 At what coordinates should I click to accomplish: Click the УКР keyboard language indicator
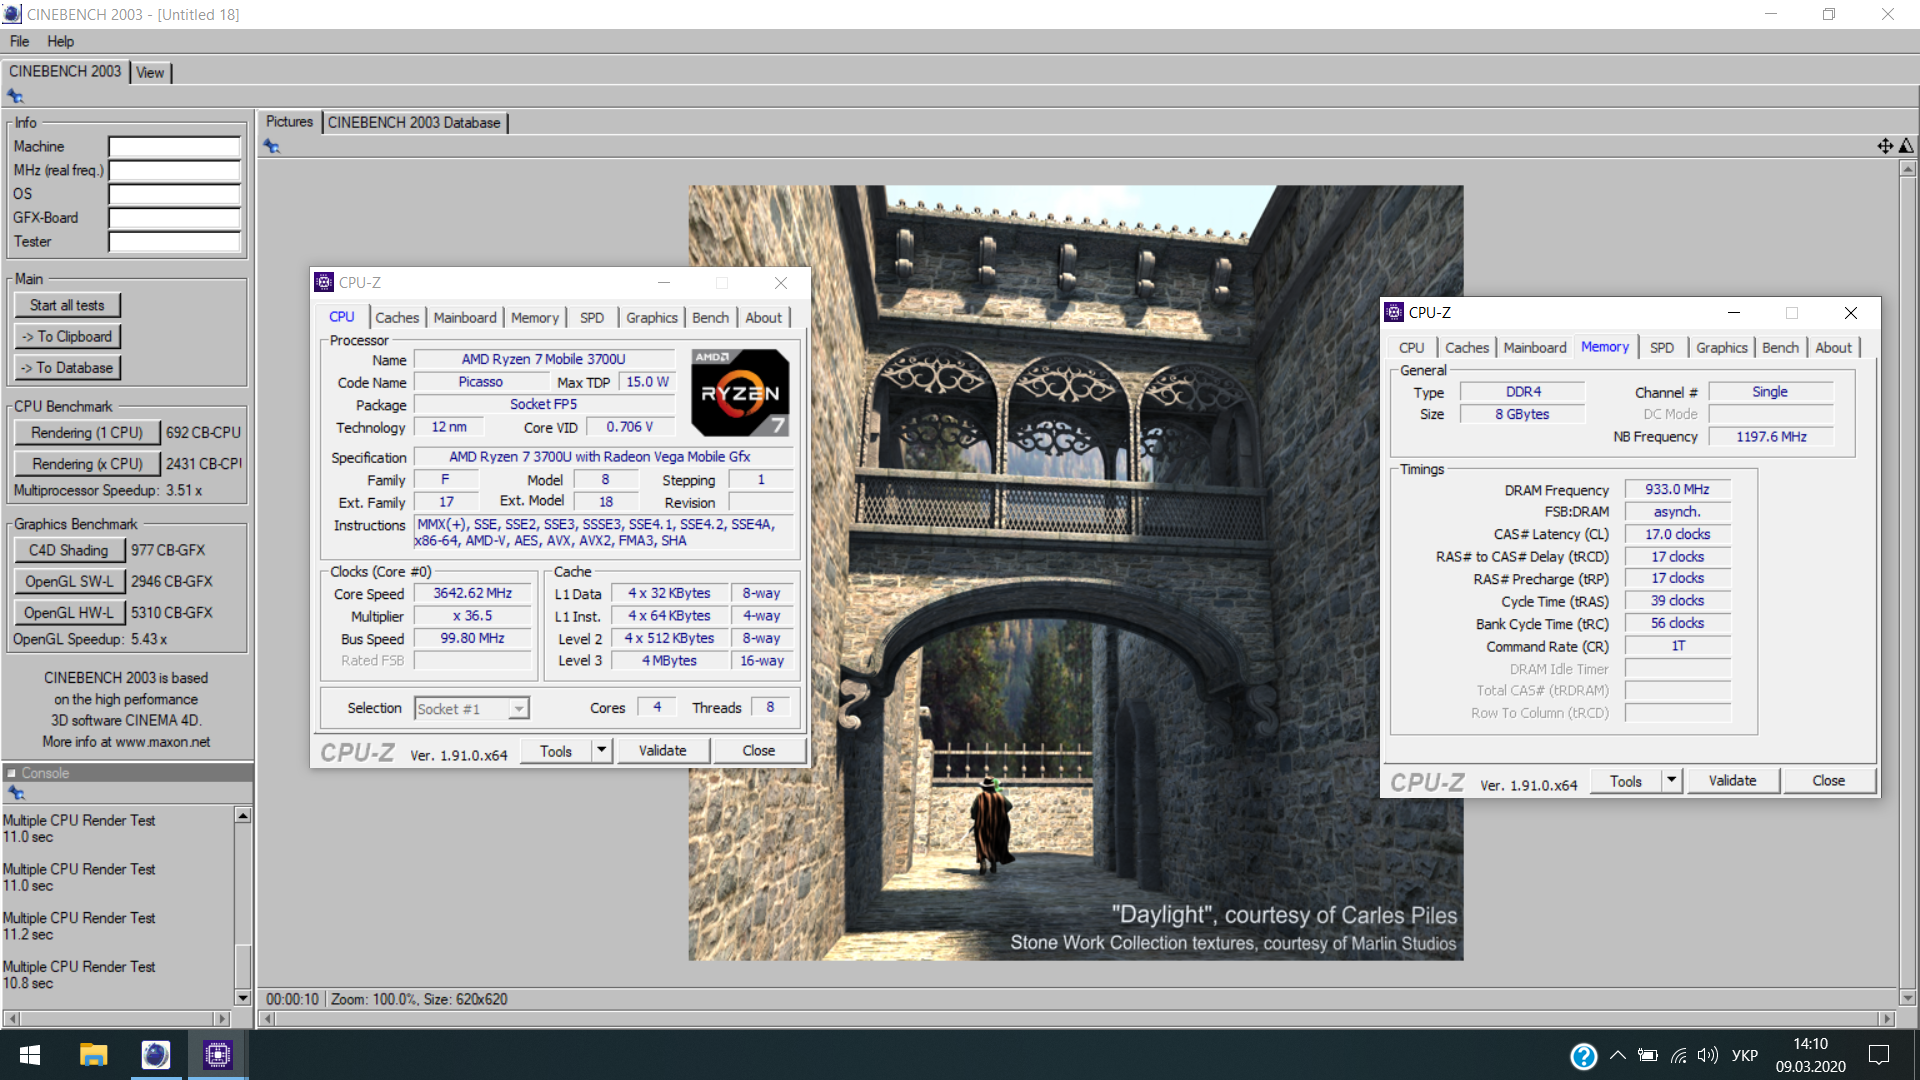[x=1745, y=1055]
